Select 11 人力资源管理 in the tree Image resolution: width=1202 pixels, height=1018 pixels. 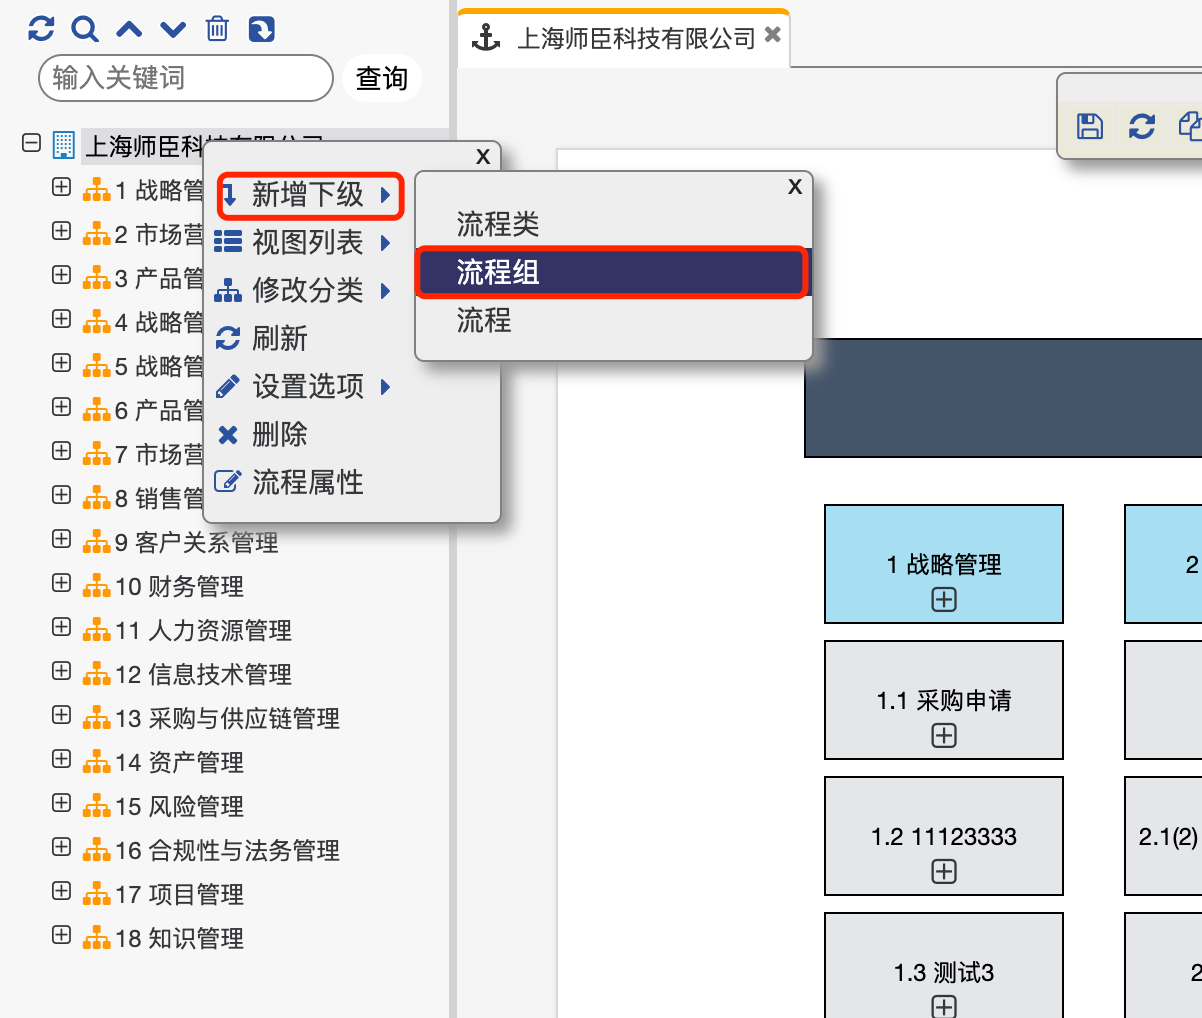220,631
